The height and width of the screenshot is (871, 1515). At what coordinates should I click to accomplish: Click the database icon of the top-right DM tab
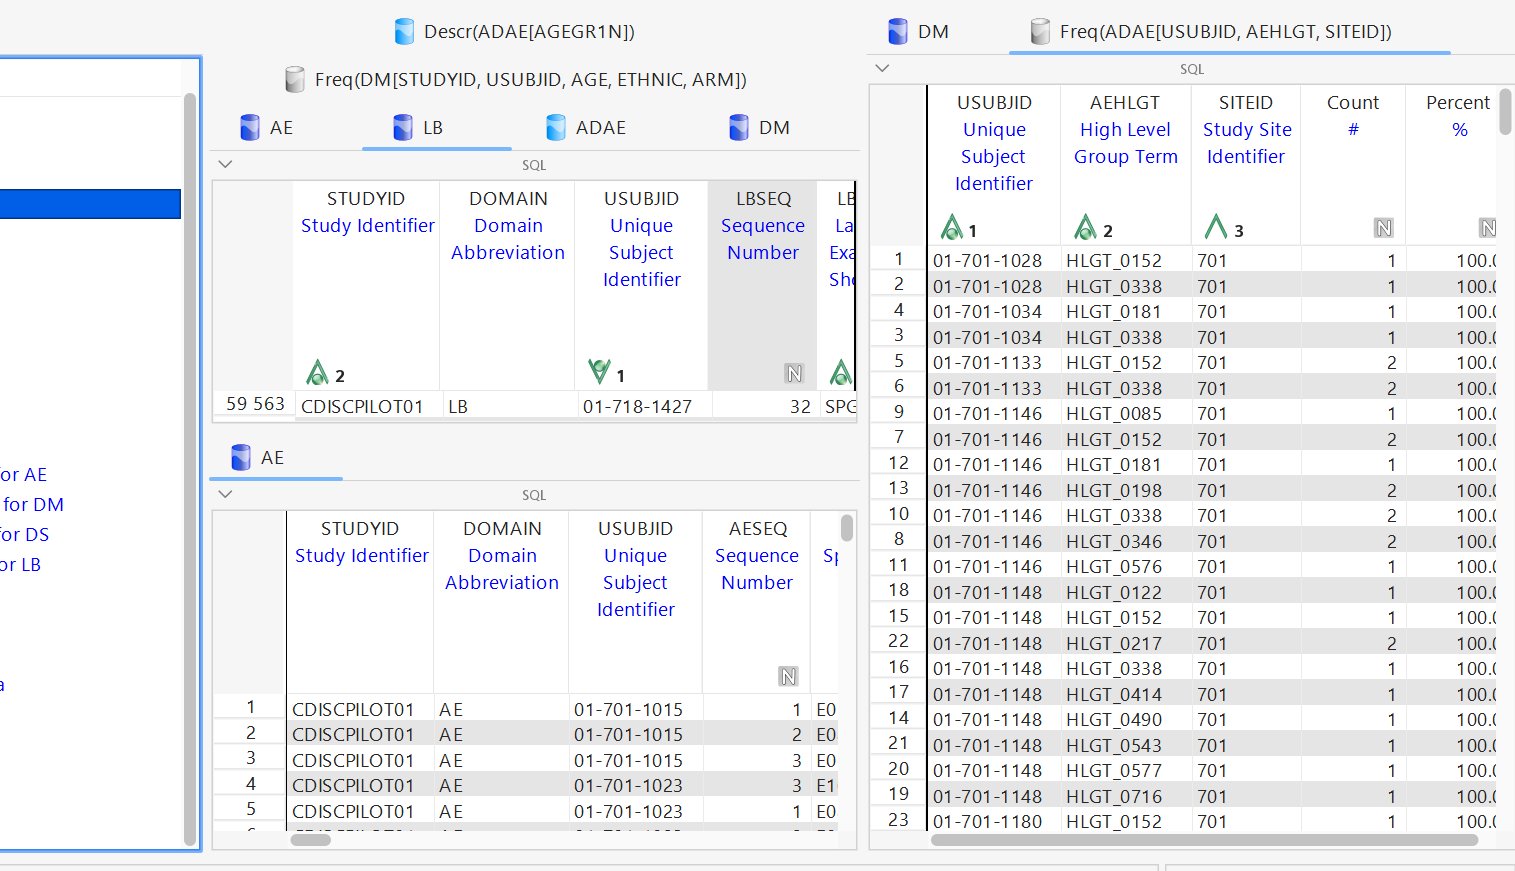pos(898,32)
